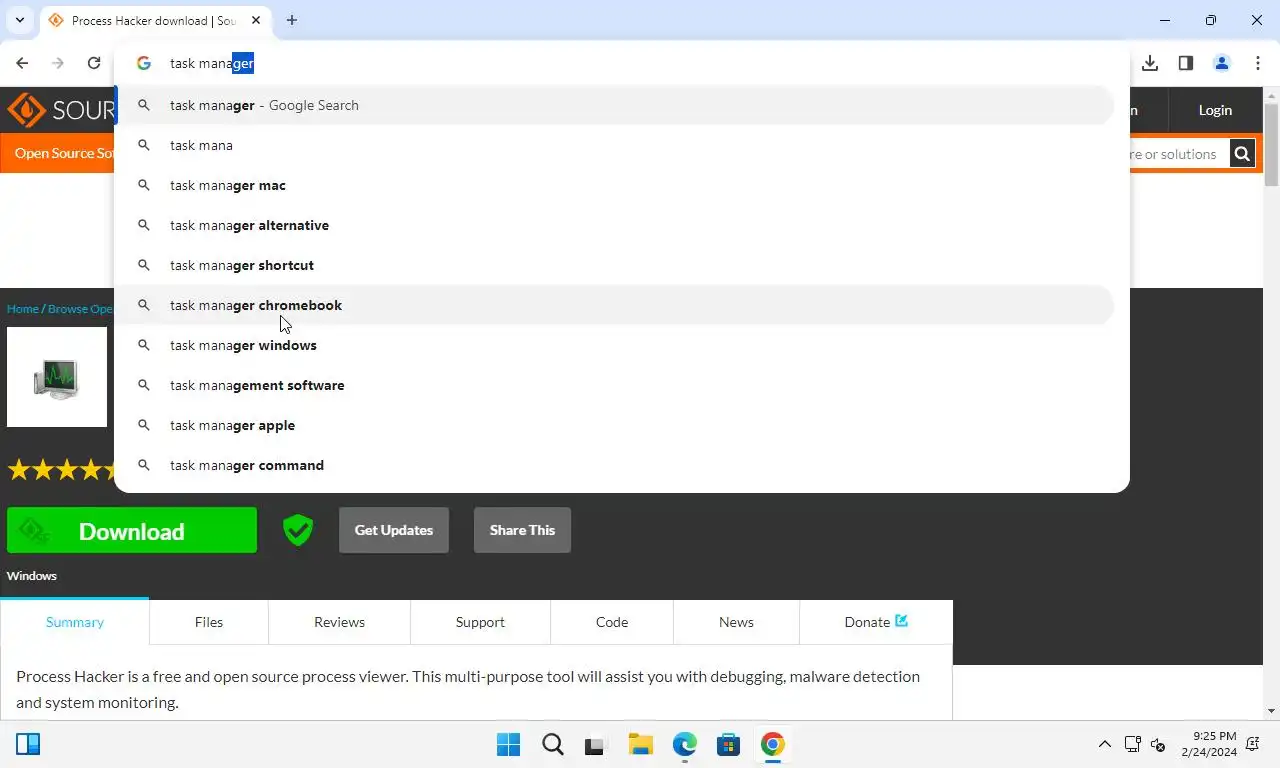Click the browser forward arrow

(x=58, y=63)
